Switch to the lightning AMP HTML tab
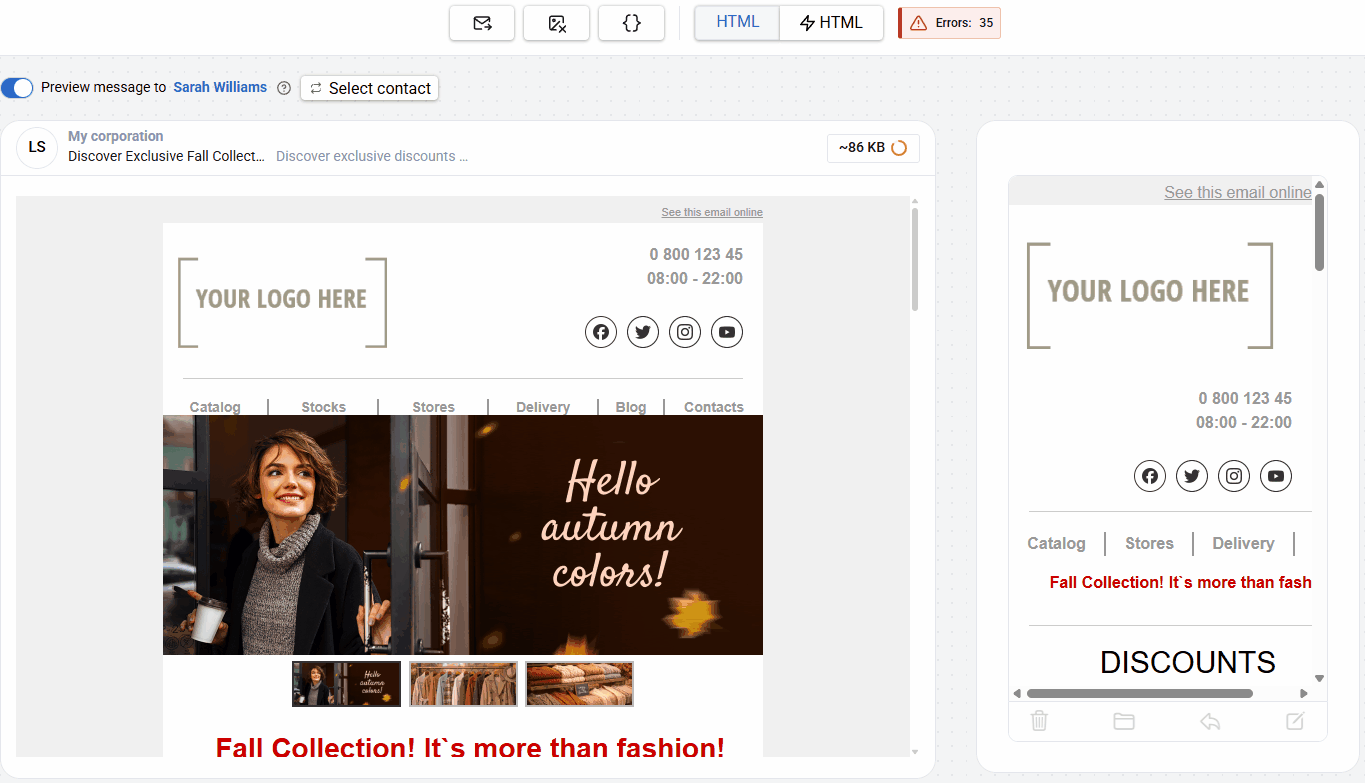The image size is (1365, 783). click(x=831, y=22)
